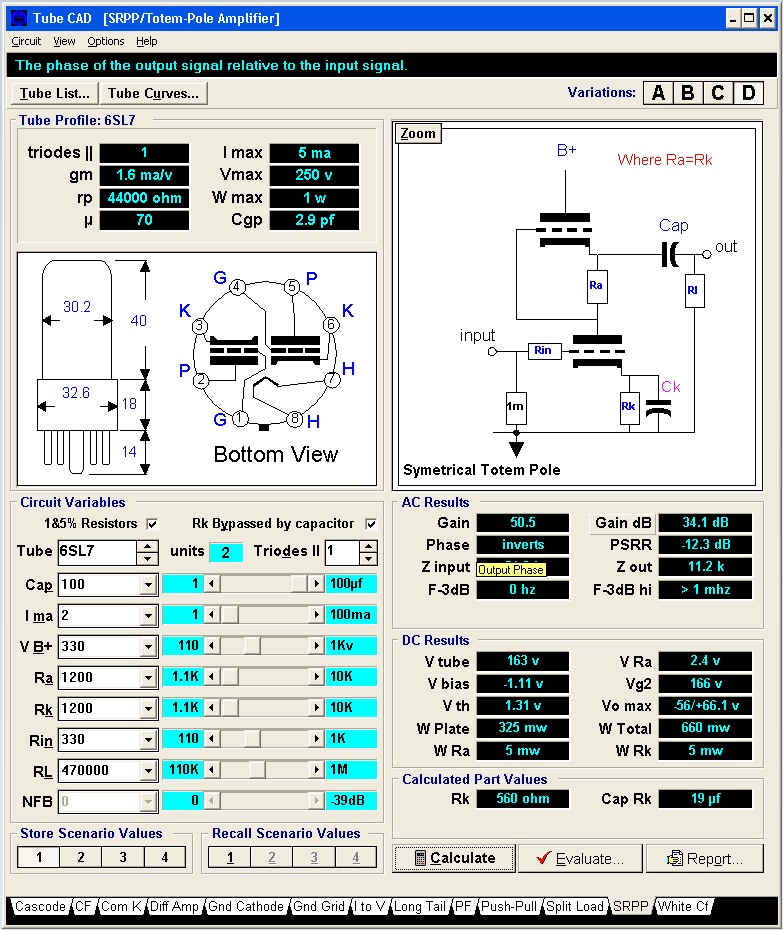
Task: Open the Tube Curves window
Action: click(153, 93)
